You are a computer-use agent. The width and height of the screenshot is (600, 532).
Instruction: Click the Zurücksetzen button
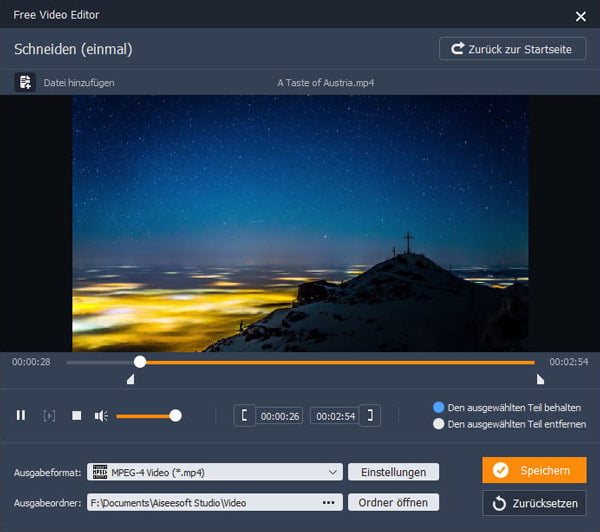click(534, 503)
